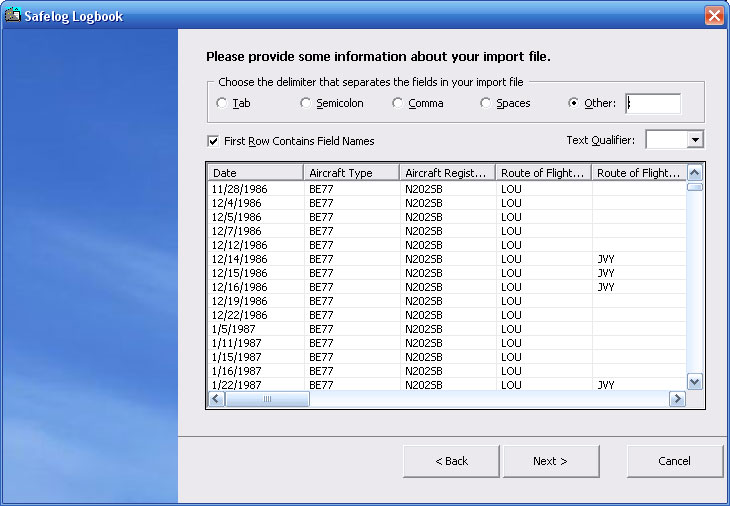This screenshot has height=506, width=730.
Task: Click the horizontal scroll left arrow
Action: click(216, 399)
